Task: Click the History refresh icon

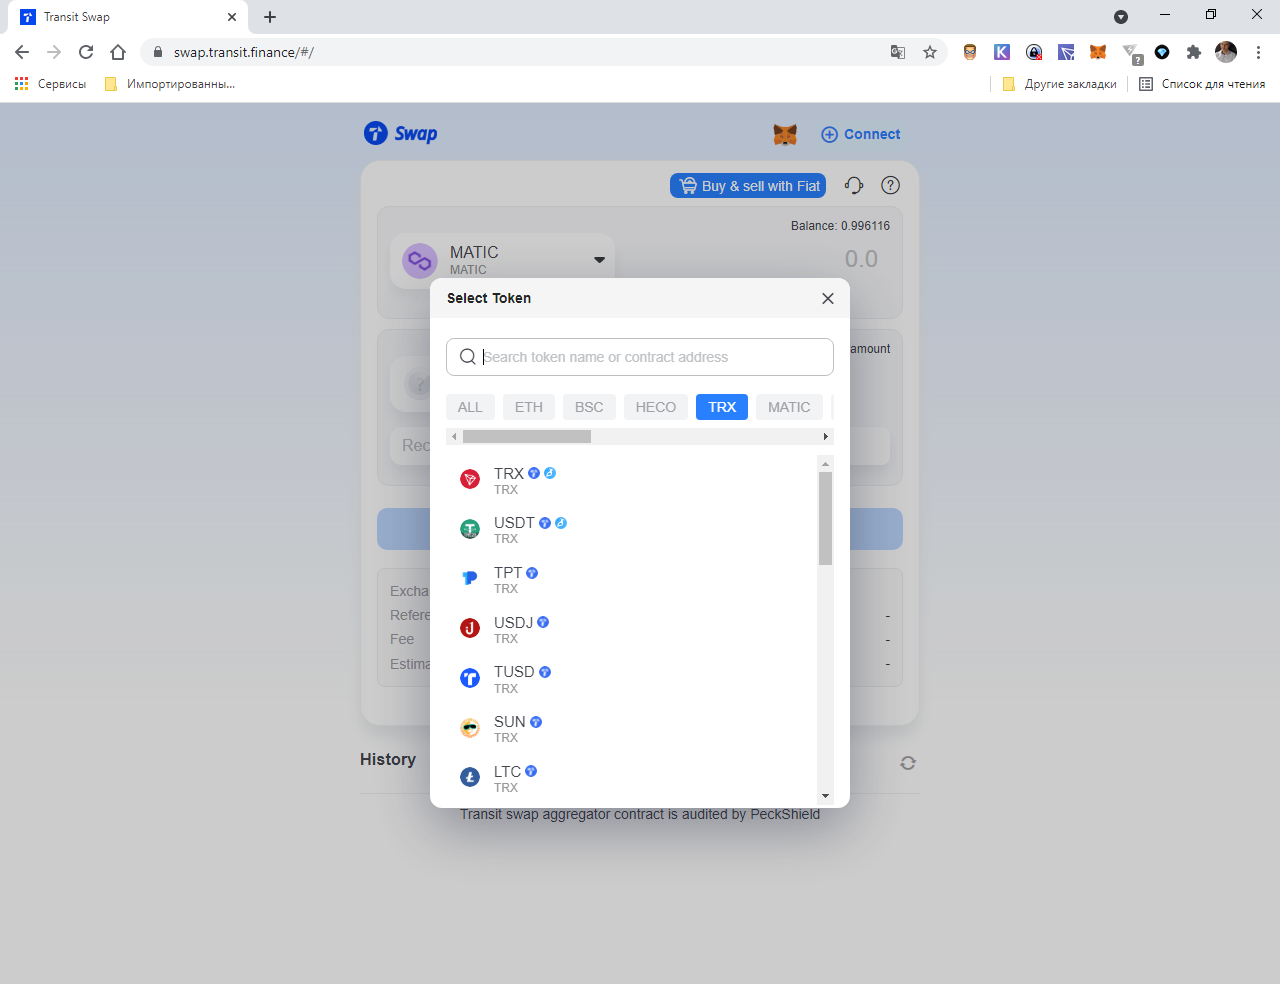Action: pos(908,763)
